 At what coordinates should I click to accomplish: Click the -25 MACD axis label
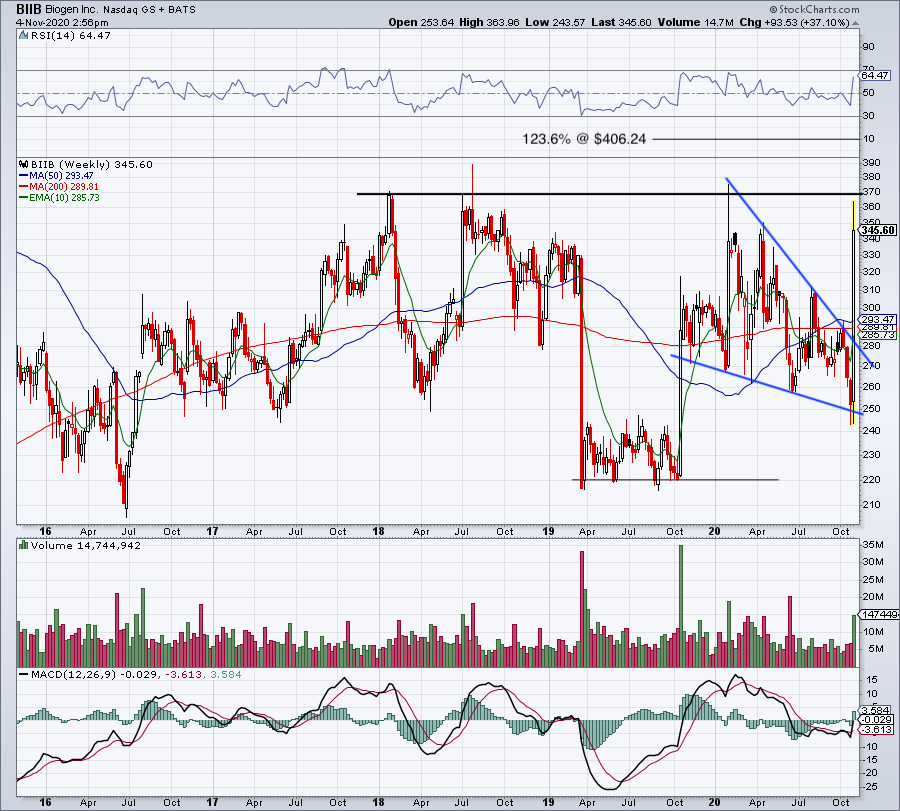coord(870,786)
